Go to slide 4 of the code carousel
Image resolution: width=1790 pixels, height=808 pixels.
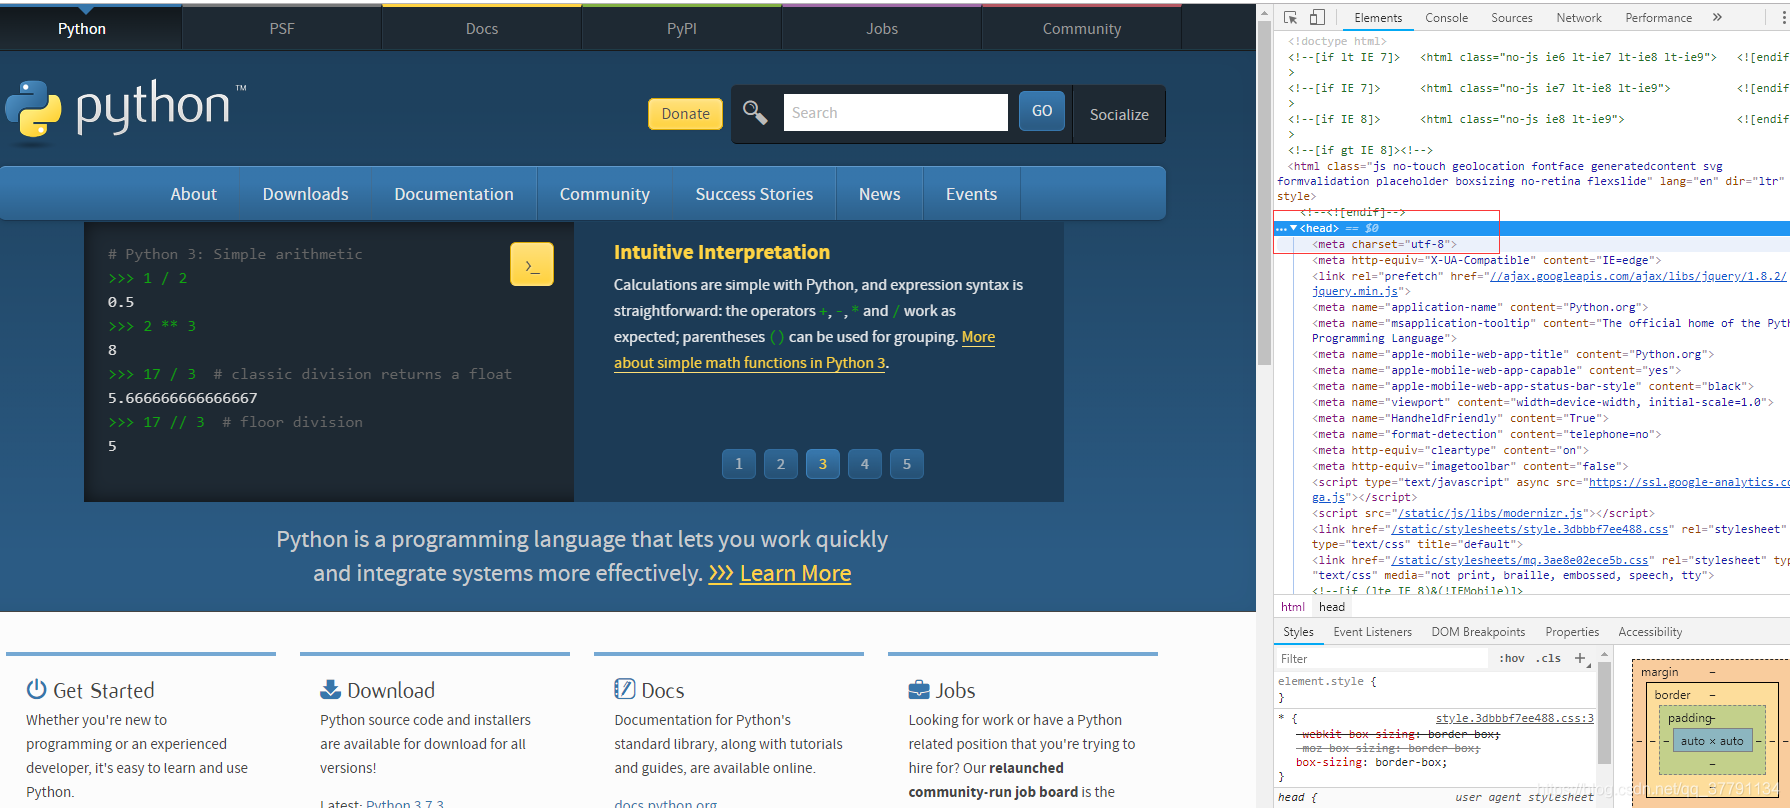(x=865, y=464)
